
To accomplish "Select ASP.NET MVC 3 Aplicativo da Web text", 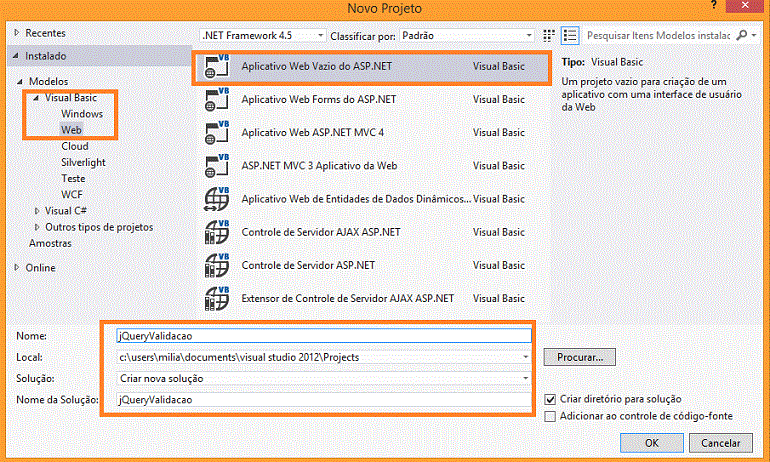I will click(319, 166).
